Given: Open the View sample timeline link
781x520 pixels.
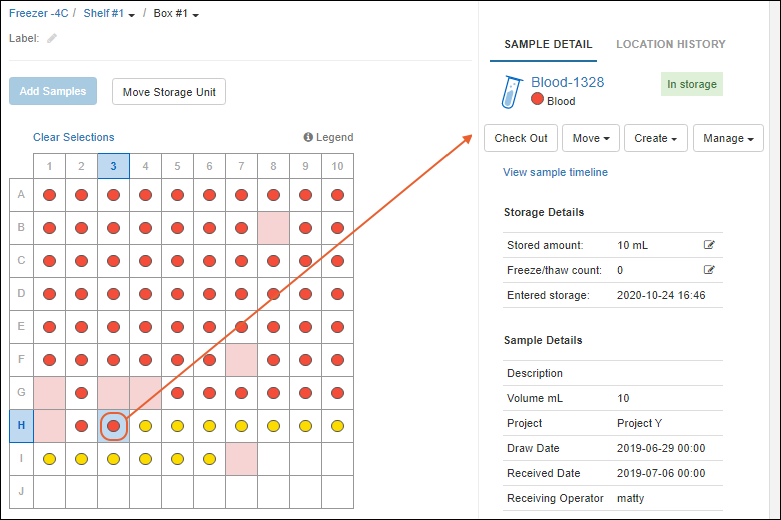Looking at the screenshot, I should pos(555,172).
